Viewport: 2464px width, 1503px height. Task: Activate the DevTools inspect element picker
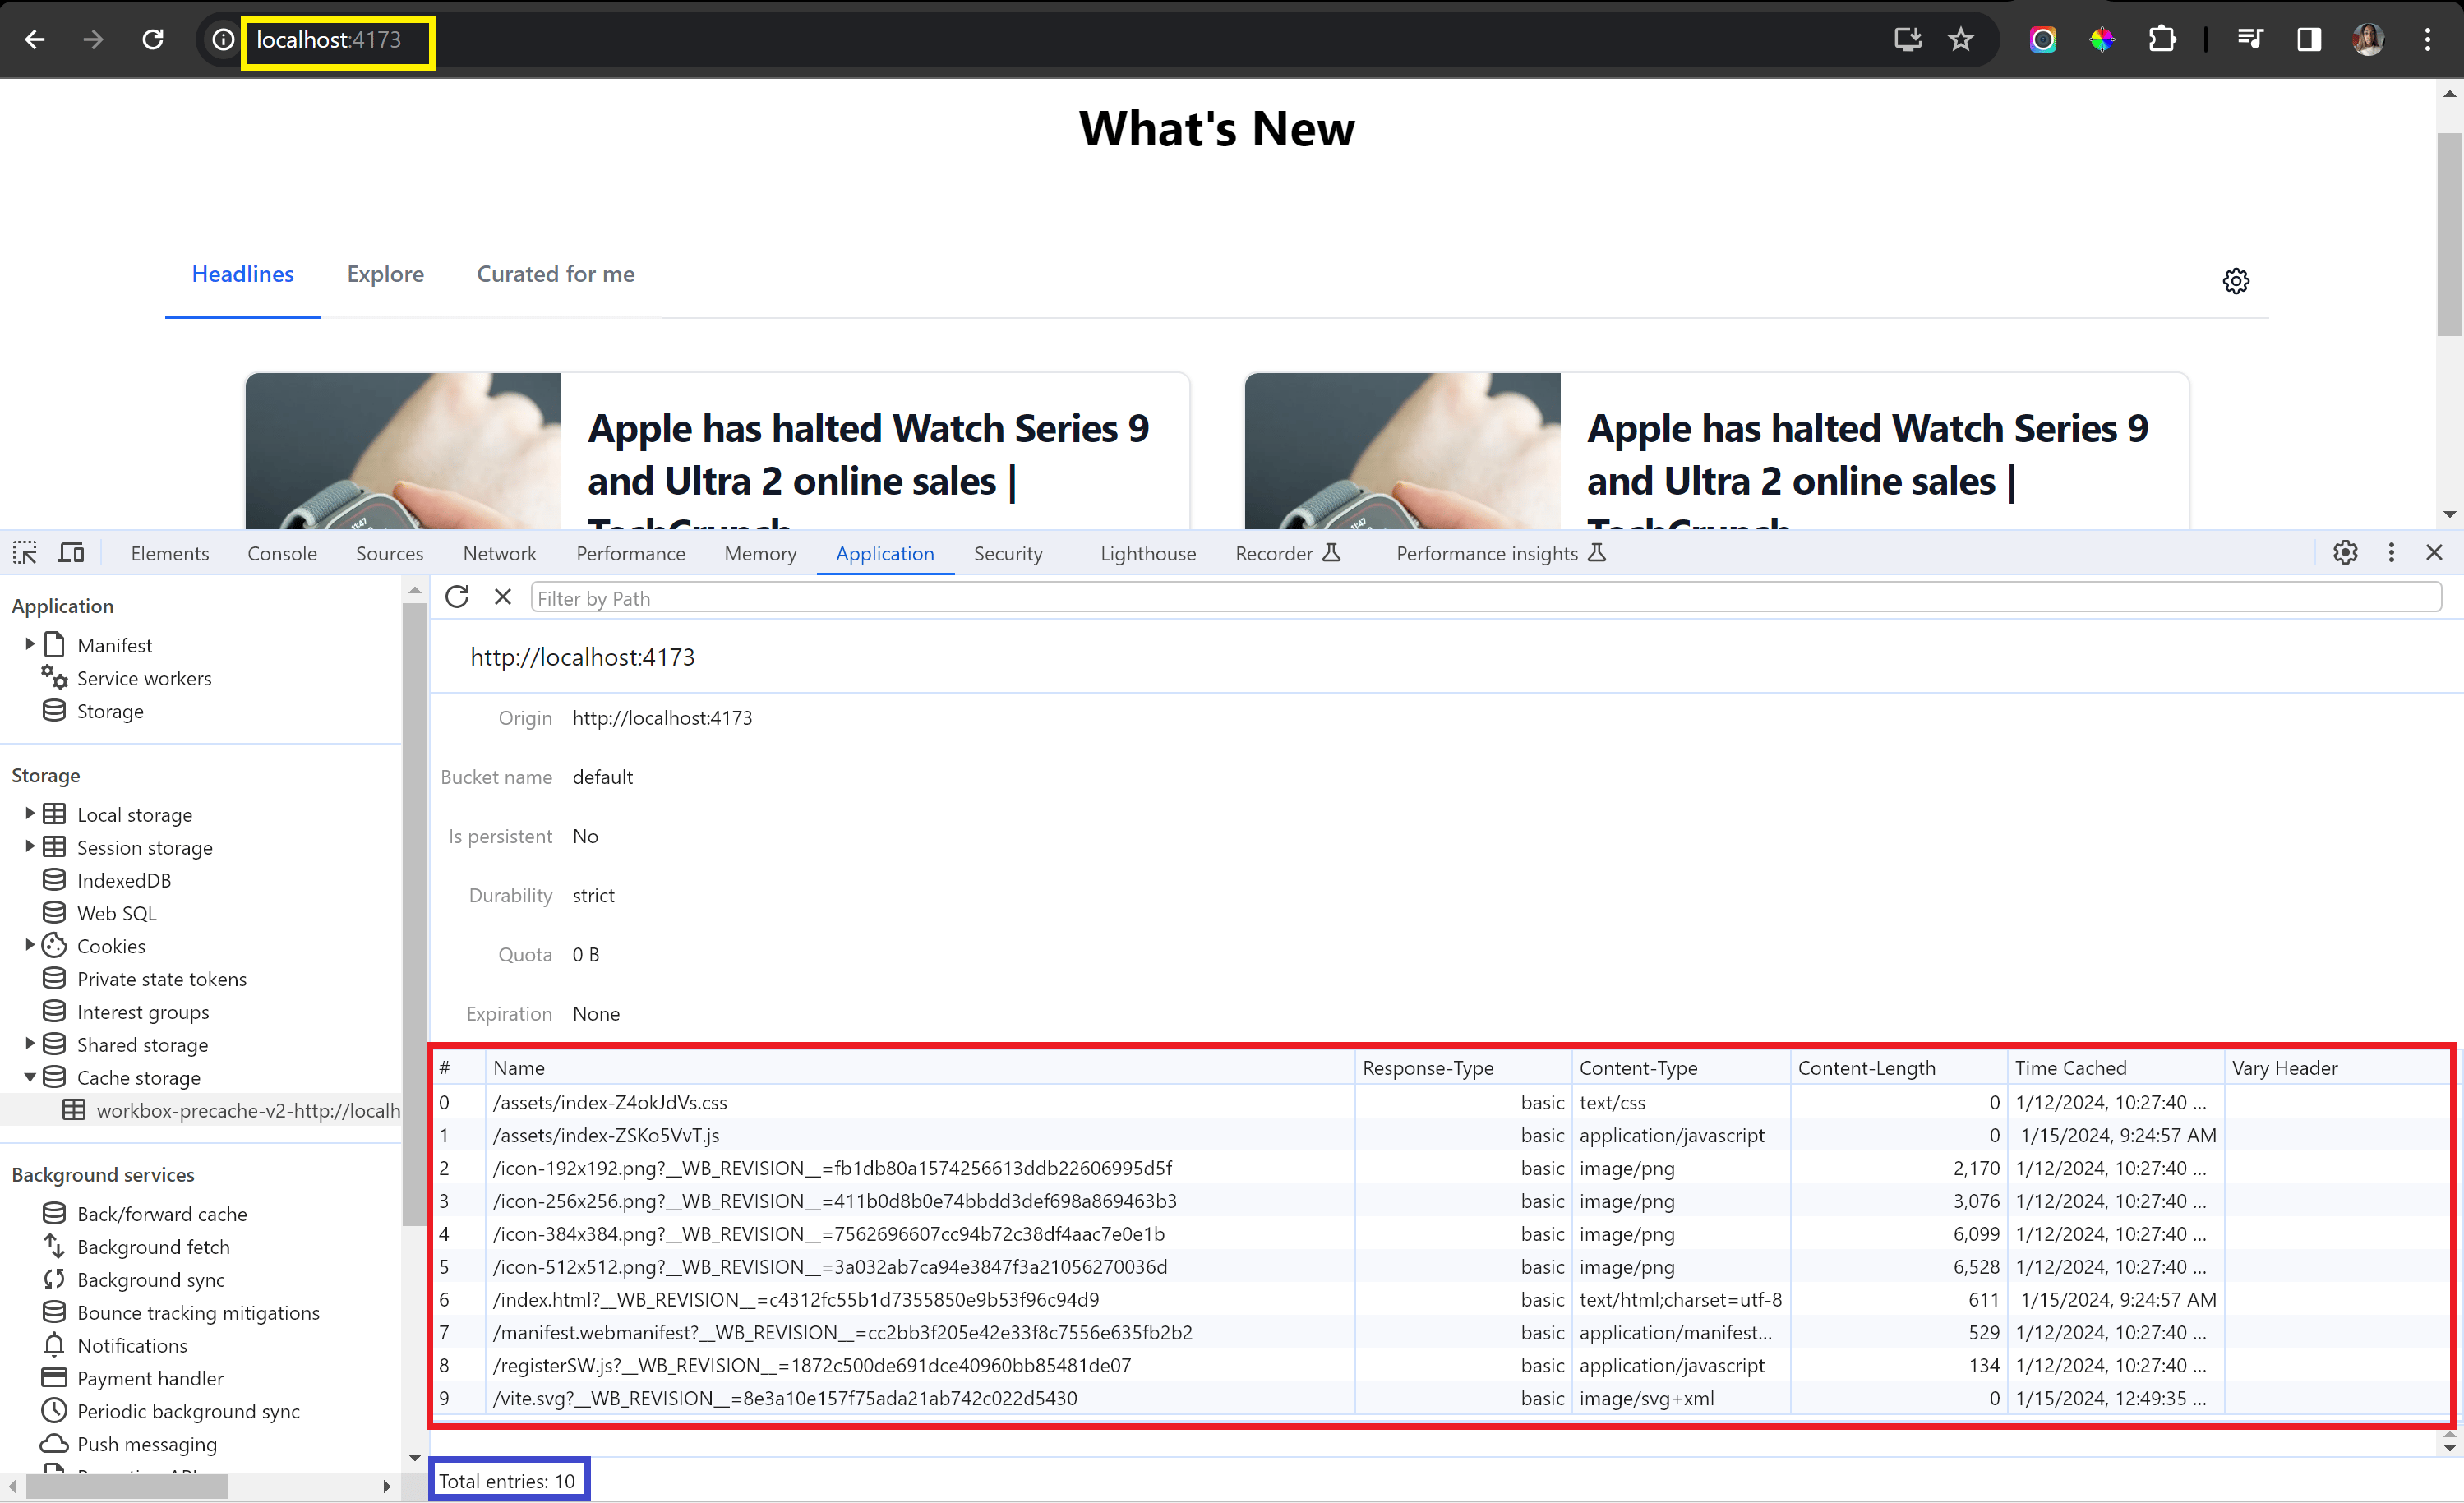[25, 553]
